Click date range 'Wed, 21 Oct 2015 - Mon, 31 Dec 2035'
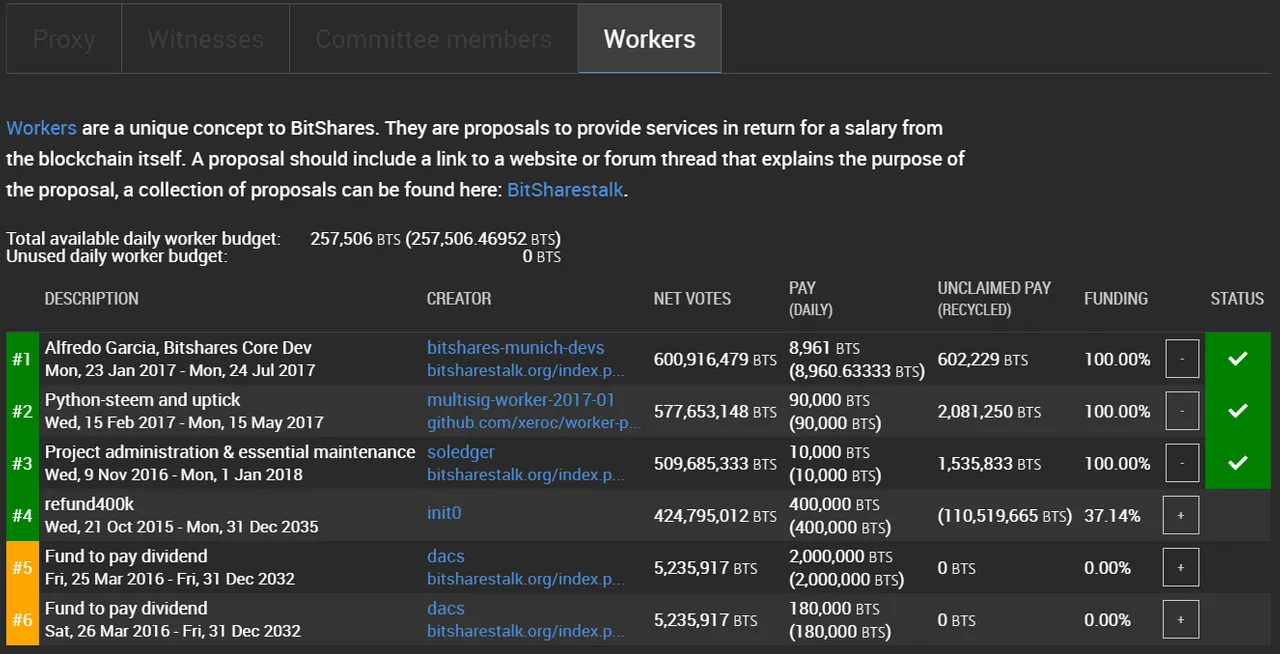This screenshot has height=654, width=1280. pos(181,526)
